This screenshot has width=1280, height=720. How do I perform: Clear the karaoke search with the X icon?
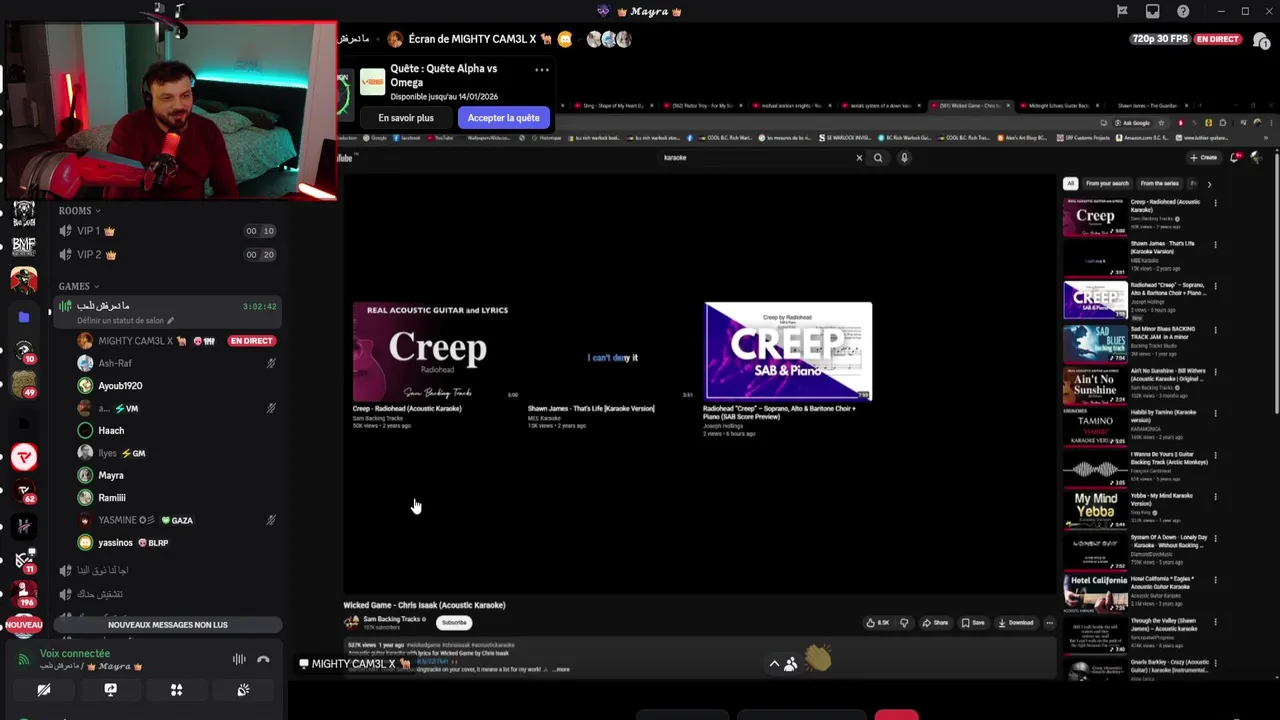(858, 157)
